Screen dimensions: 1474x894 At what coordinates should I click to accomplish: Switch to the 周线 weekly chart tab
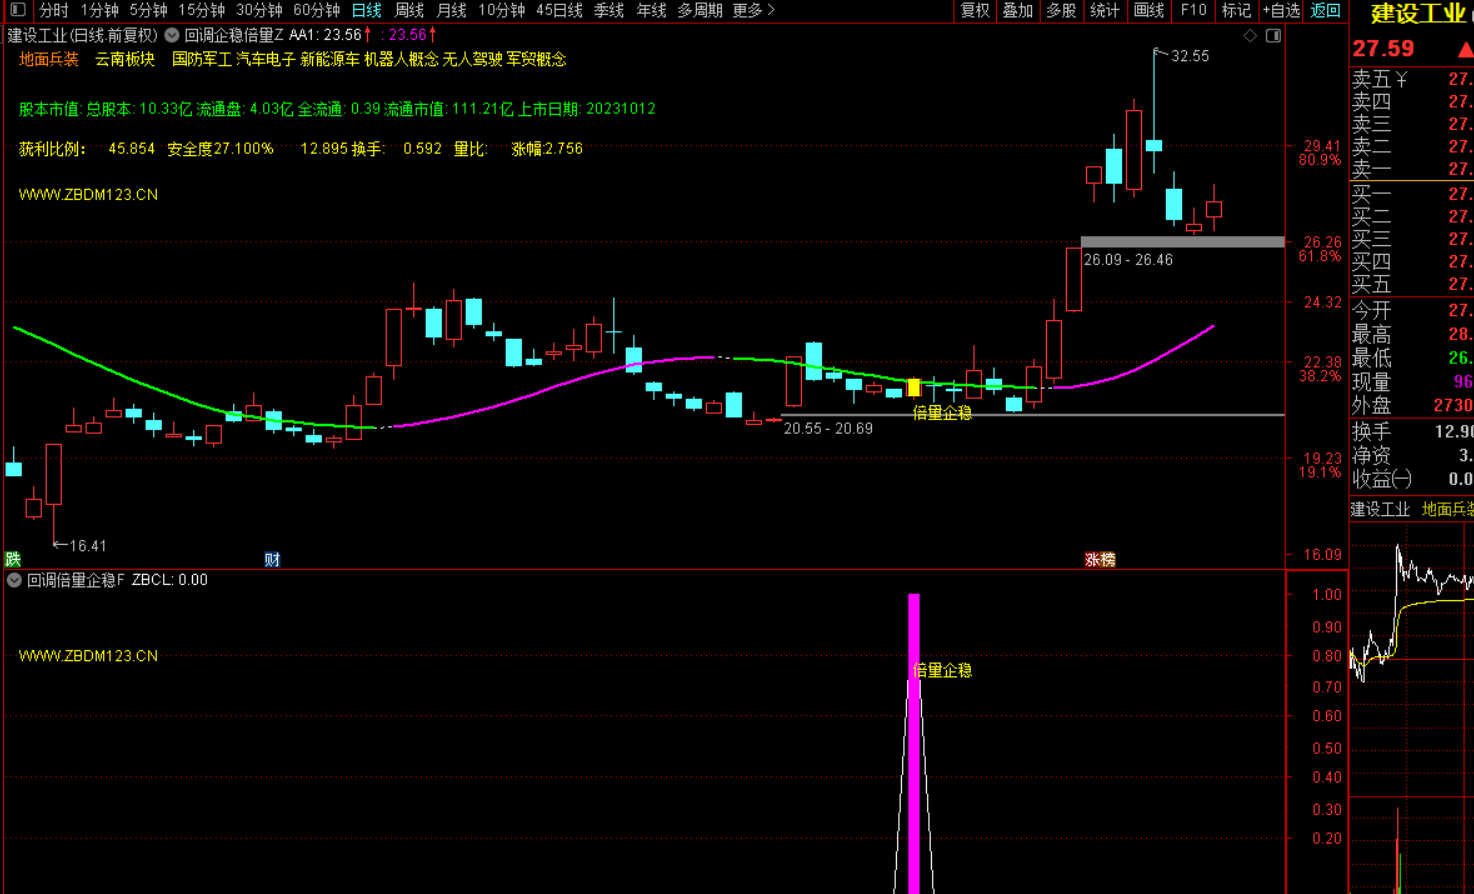tap(409, 10)
